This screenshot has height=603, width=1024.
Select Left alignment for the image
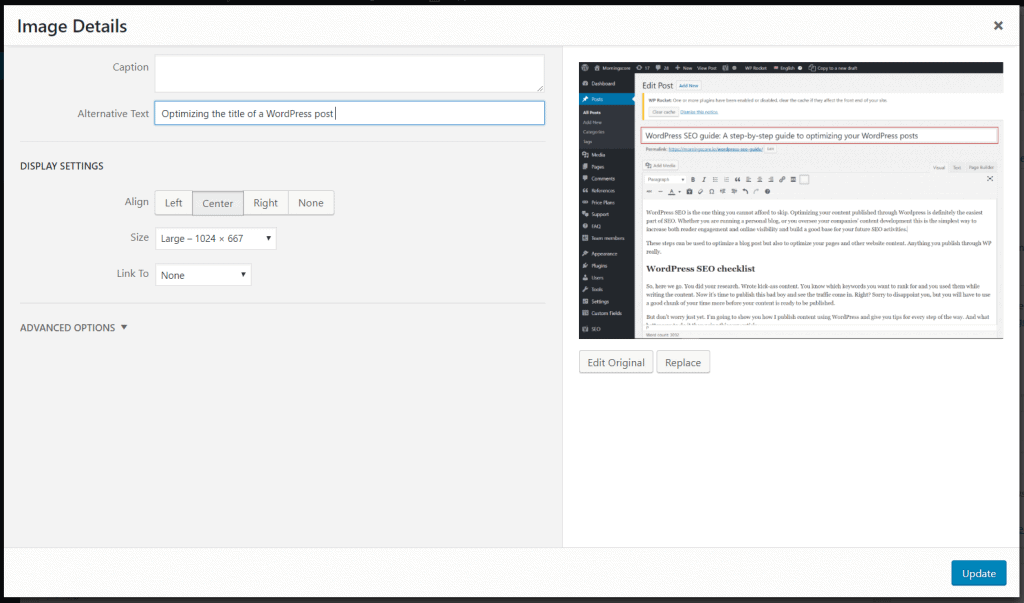pyautogui.click(x=173, y=202)
